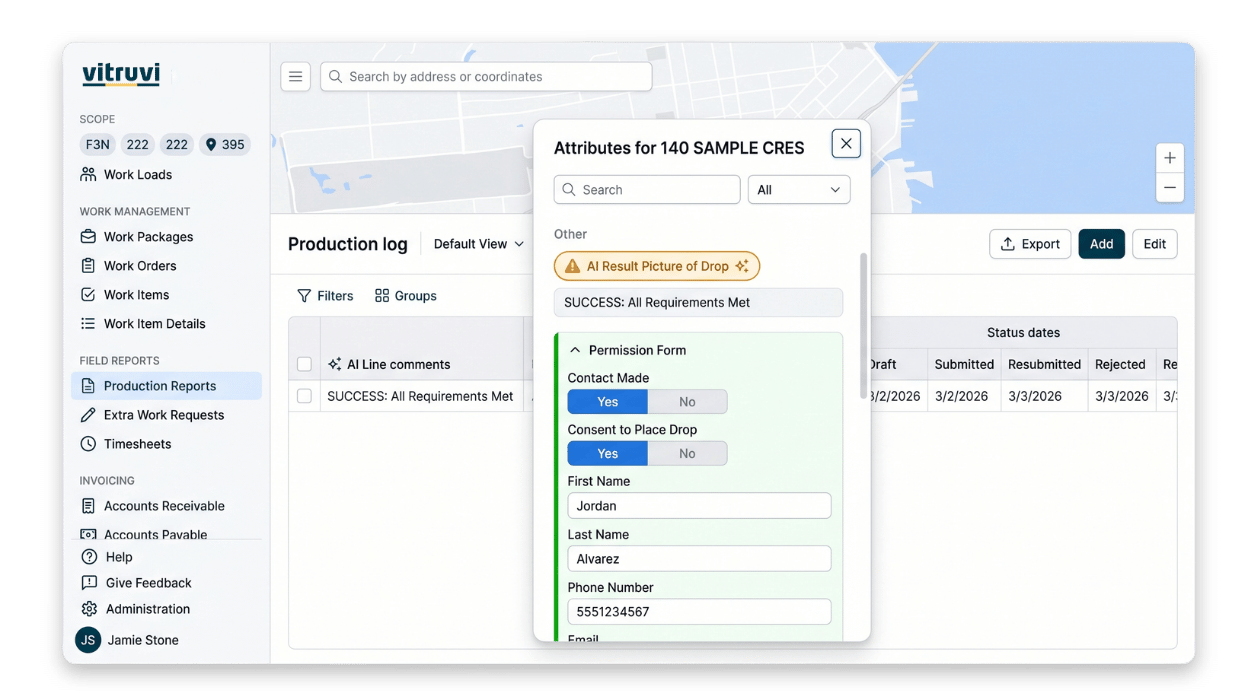Click the Last Name field with Alvarez
This screenshot has width=1260, height=700.
[x=699, y=559]
